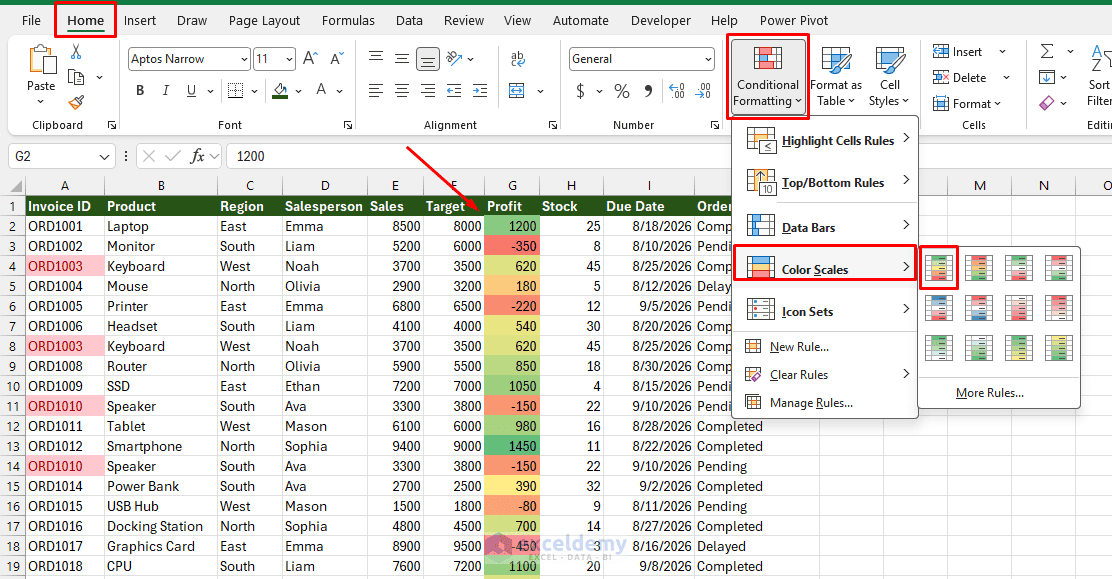Screen dimensions: 1112x579
Task: Apply Comma Style format
Action: pyautogui.click(x=648, y=90)
